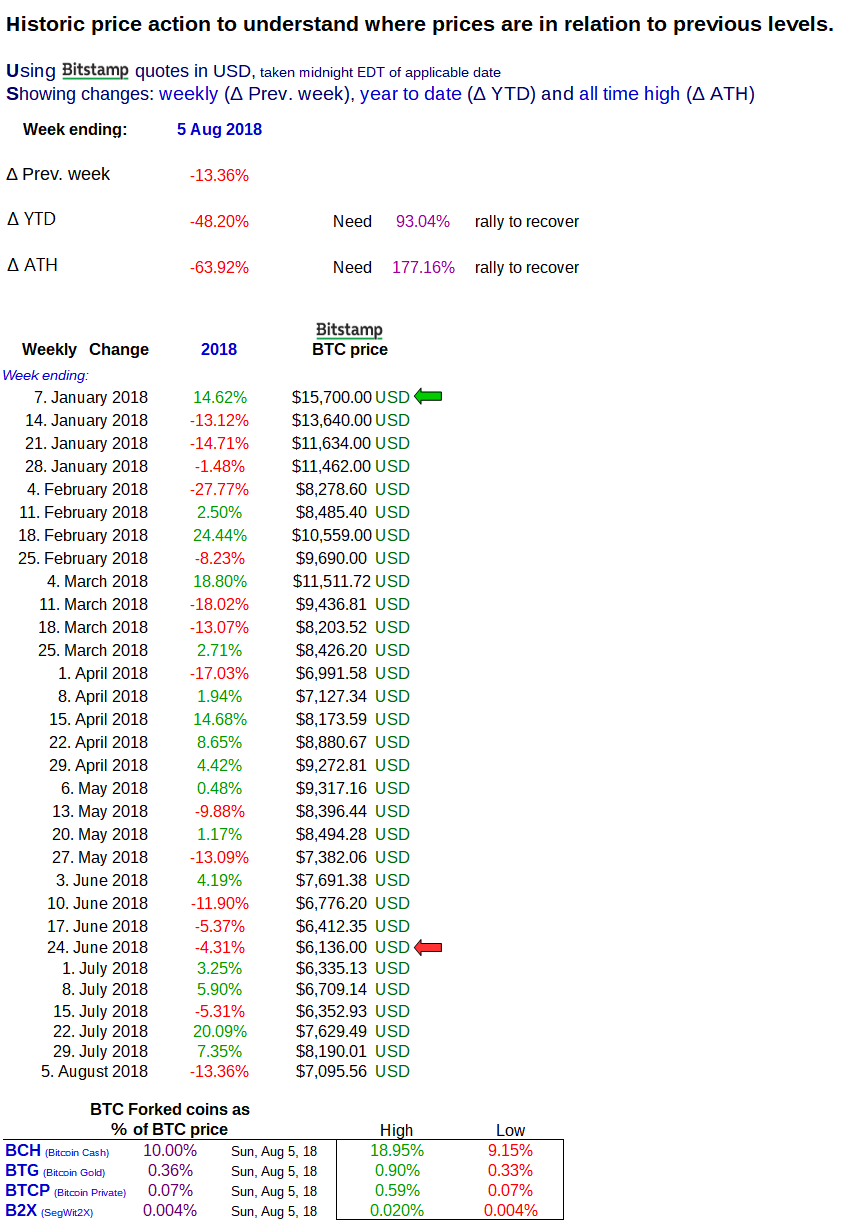Click the Δ Prev. week label
Viewport: 845px width, 1229px height.
pos(58,174)
